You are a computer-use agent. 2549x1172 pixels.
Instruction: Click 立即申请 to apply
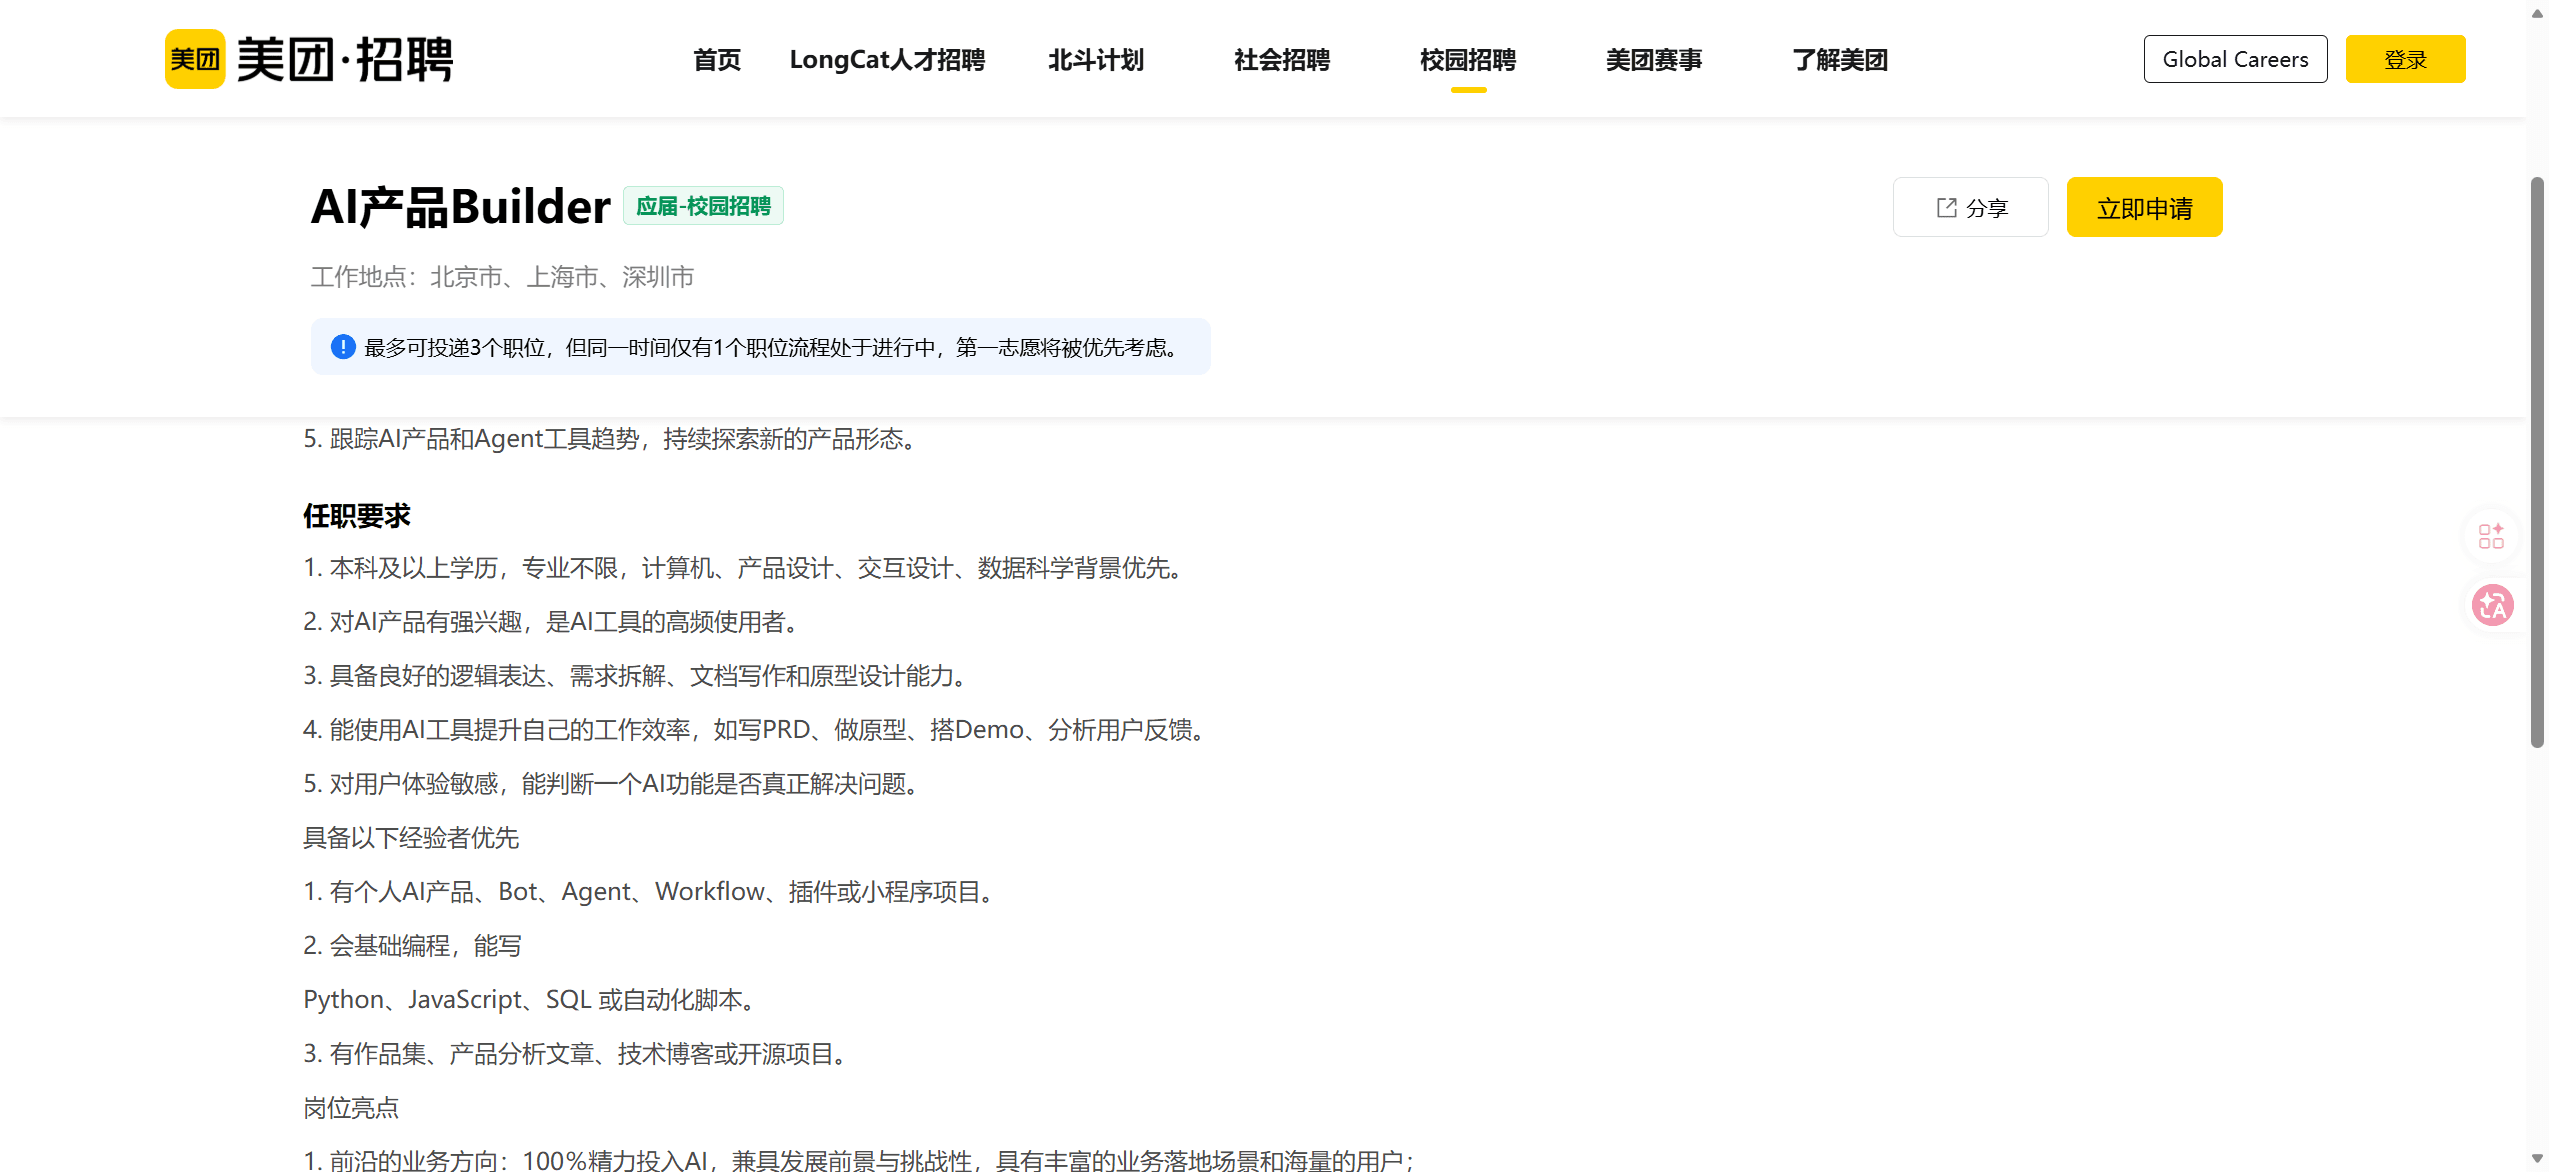point(2144,207)
